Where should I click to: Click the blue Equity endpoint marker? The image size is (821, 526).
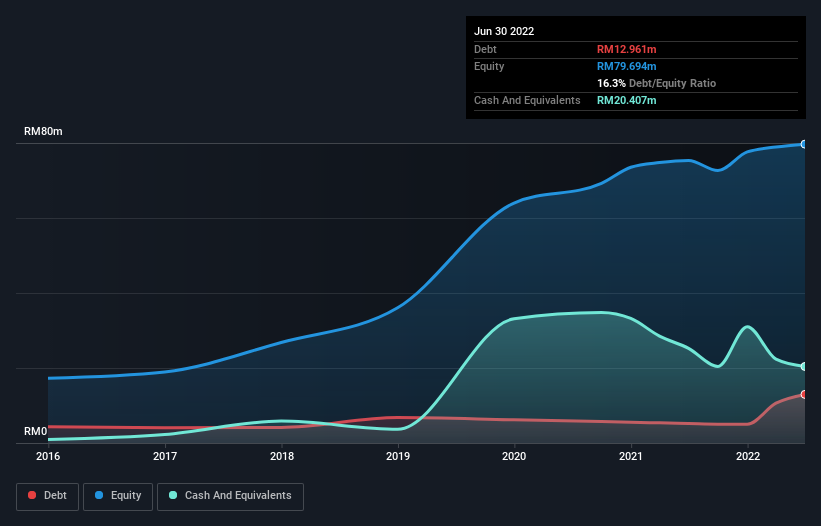point(804,144)
